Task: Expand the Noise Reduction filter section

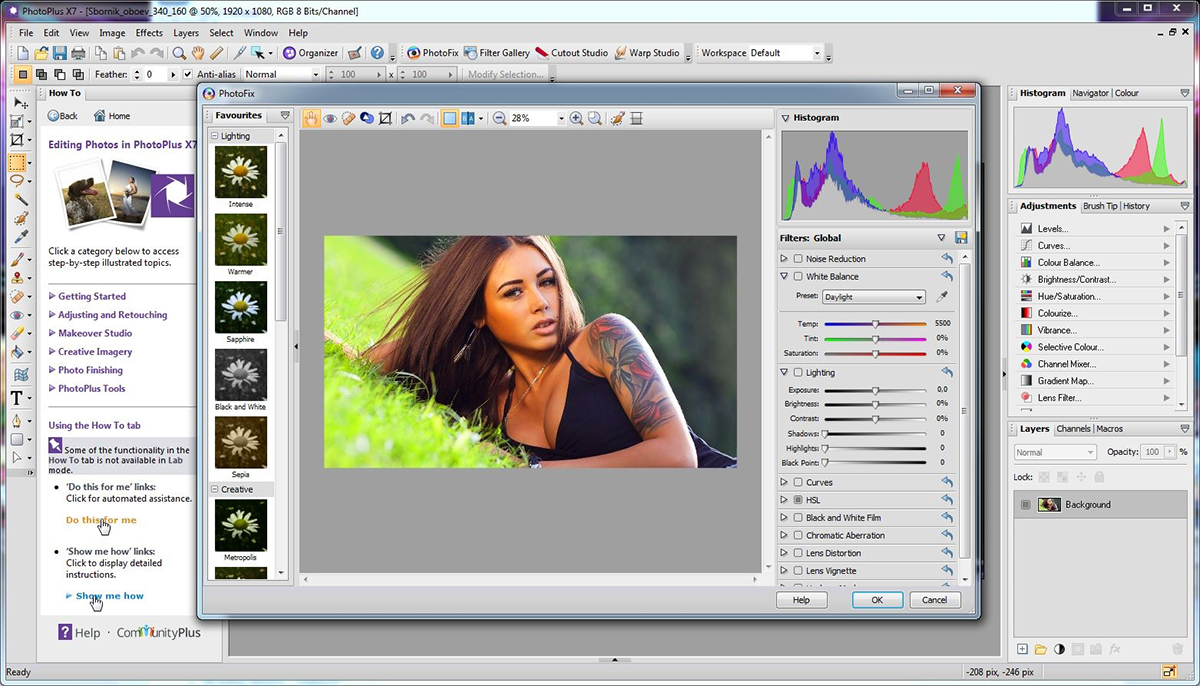Action: pyautogui.click(x=785, y=259)
